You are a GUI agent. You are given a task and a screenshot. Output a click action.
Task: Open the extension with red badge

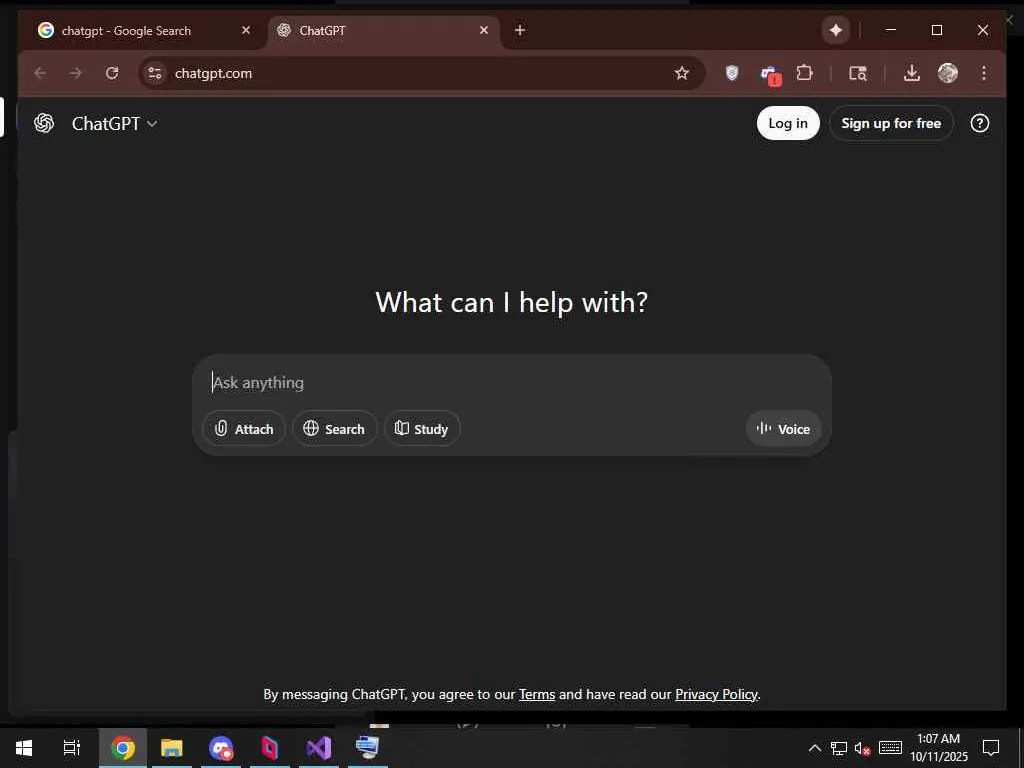[770, 74]
